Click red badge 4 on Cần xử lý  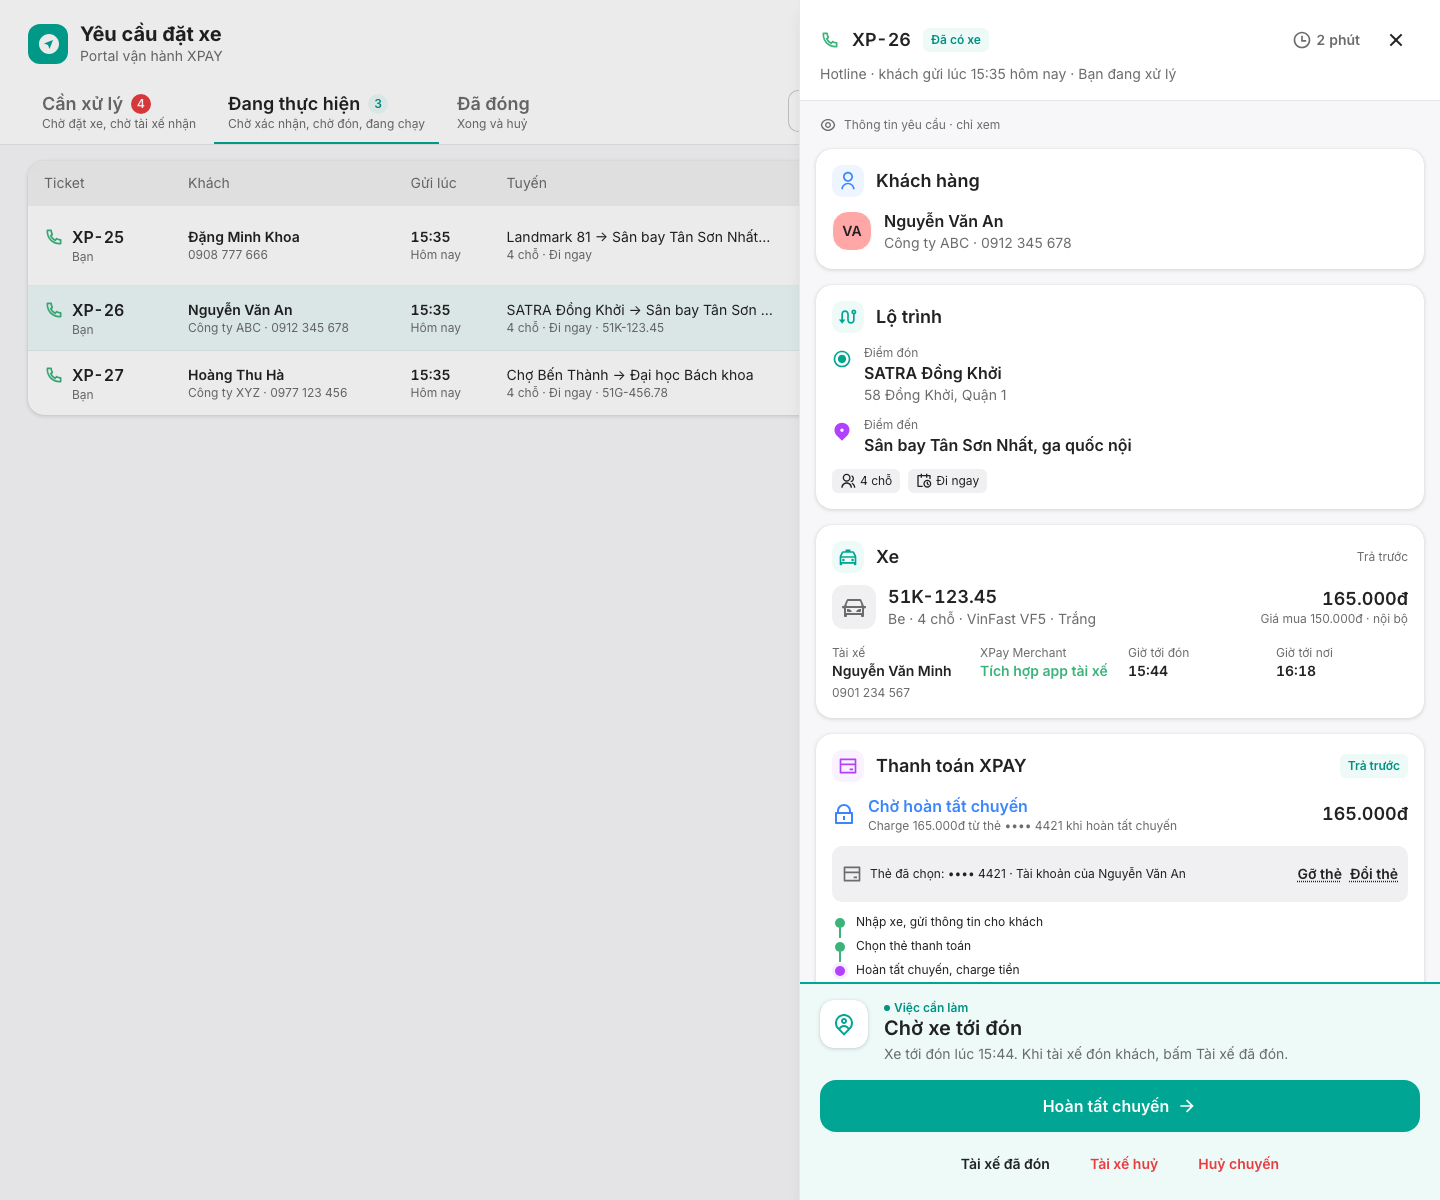point(141,104)
